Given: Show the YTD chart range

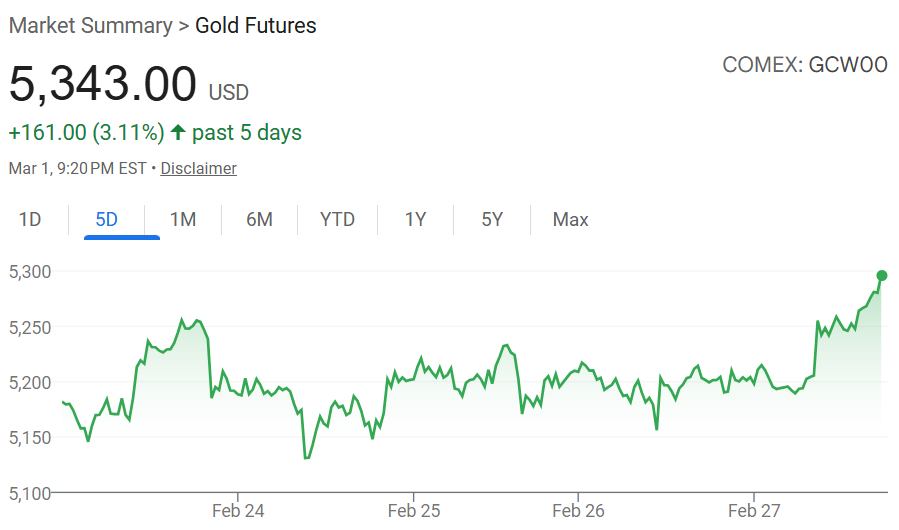Looking at the screenshot, I should 337,219.
